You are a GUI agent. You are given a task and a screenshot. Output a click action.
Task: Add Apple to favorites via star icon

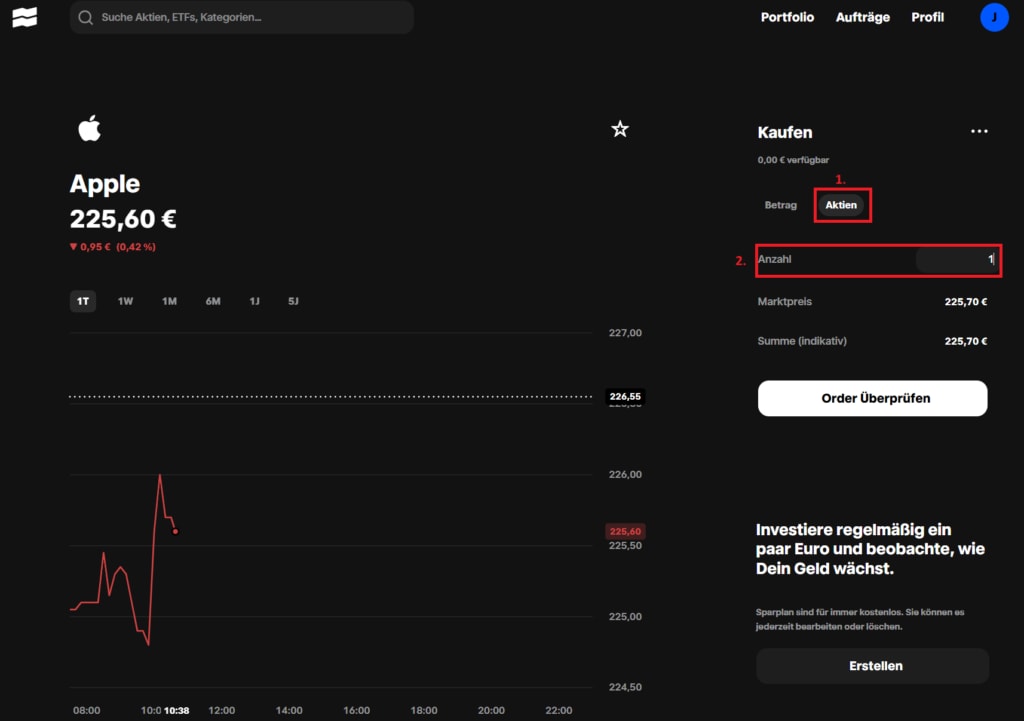pyautogui.click(x=620, y=129)
